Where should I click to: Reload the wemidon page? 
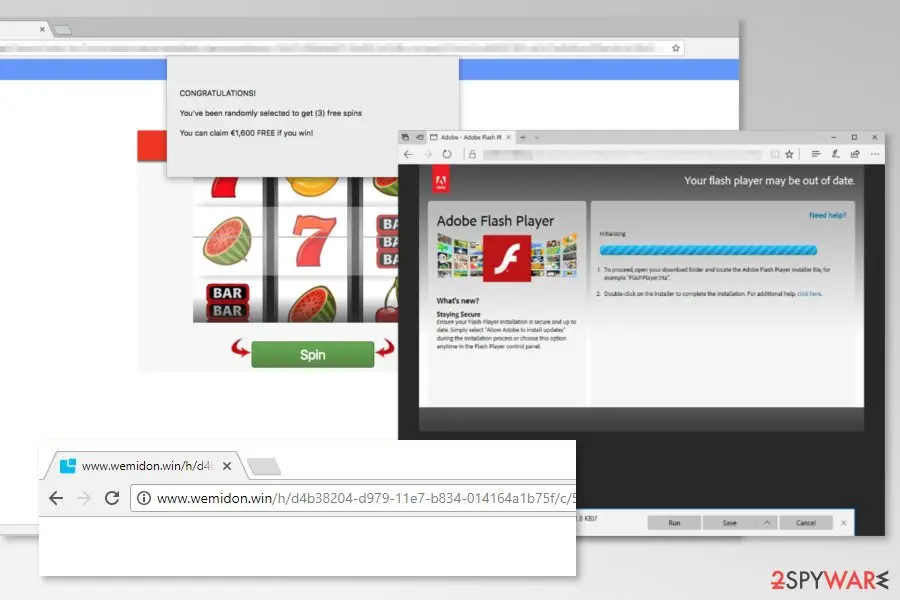coord(112,498)
